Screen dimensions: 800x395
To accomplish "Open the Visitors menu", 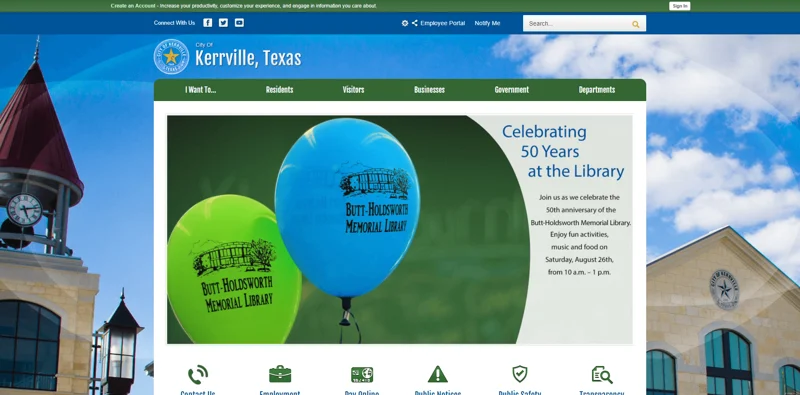I will [354, 90].
